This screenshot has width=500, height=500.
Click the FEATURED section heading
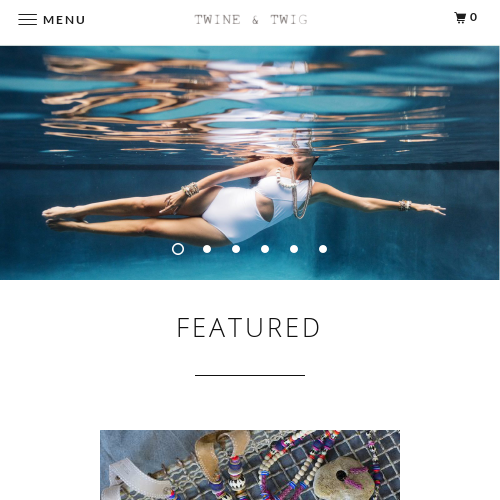coord(249,328)
